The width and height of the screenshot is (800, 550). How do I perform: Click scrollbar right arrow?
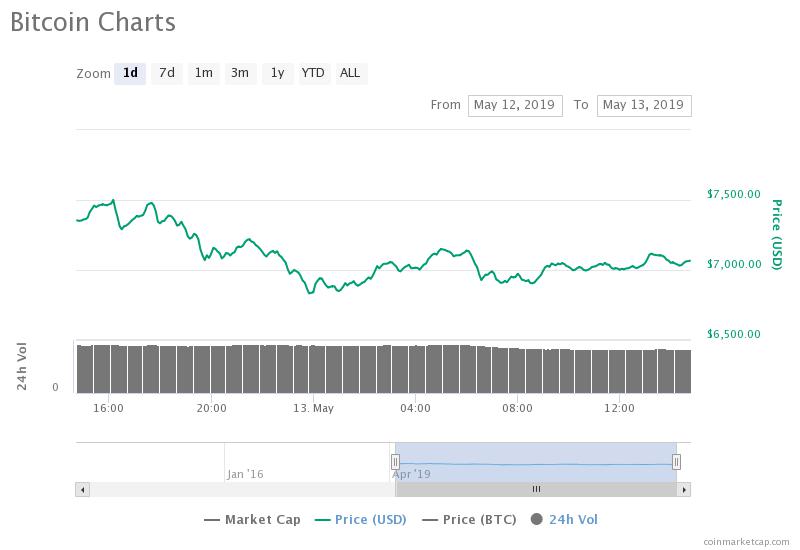pyautogui.click(x=684, y=489)
